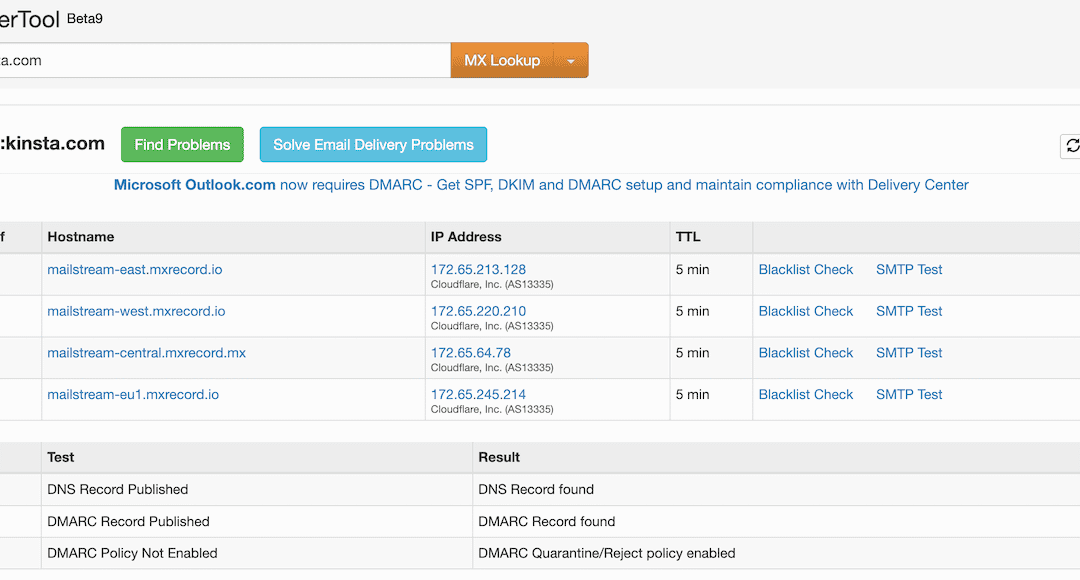
Task: Run Blacklist Check for mailstream-east row
Action: [806, 269]
